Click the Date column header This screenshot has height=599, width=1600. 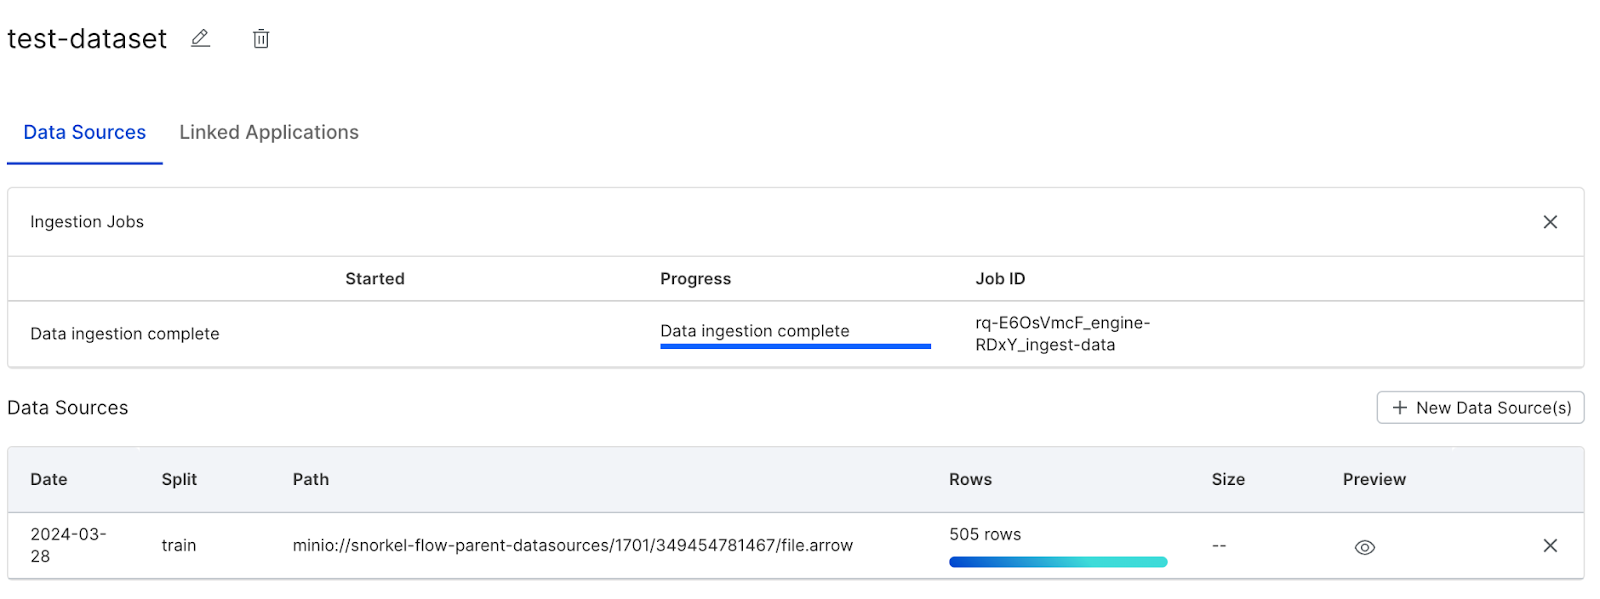[49, 479]
